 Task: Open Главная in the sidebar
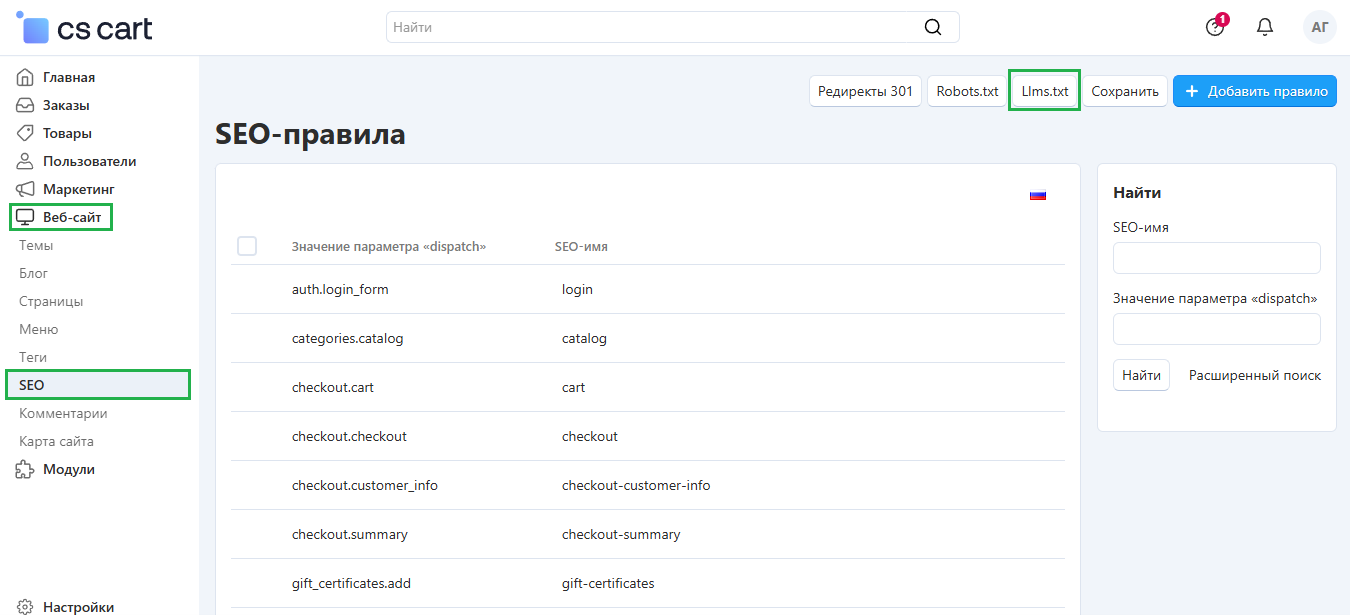coord(68,77)
